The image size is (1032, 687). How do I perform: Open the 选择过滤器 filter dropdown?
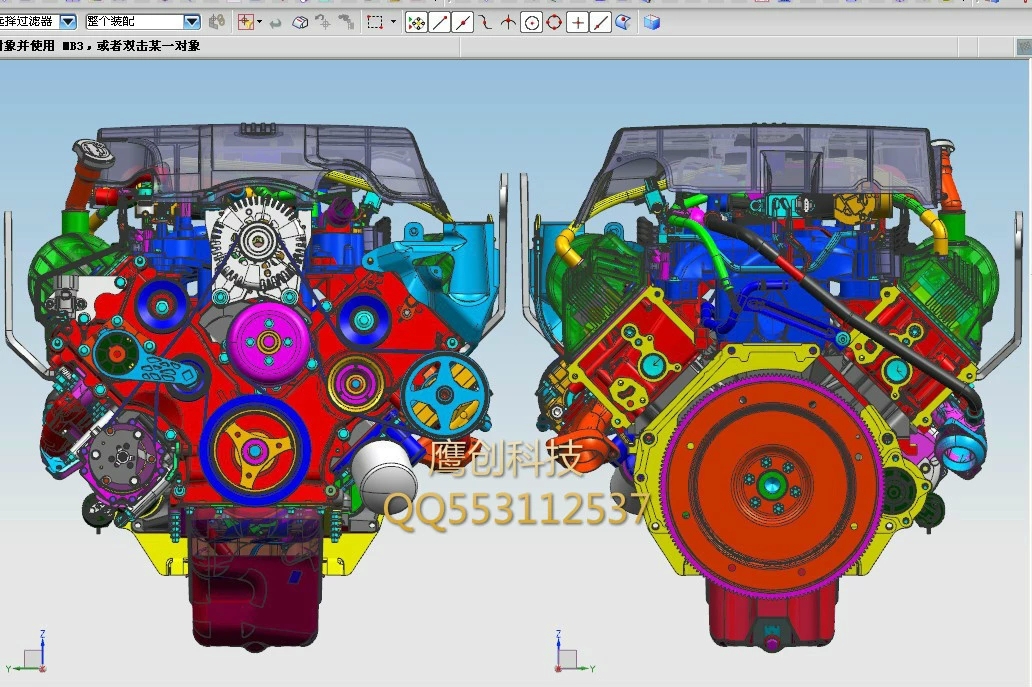[68, 22]
